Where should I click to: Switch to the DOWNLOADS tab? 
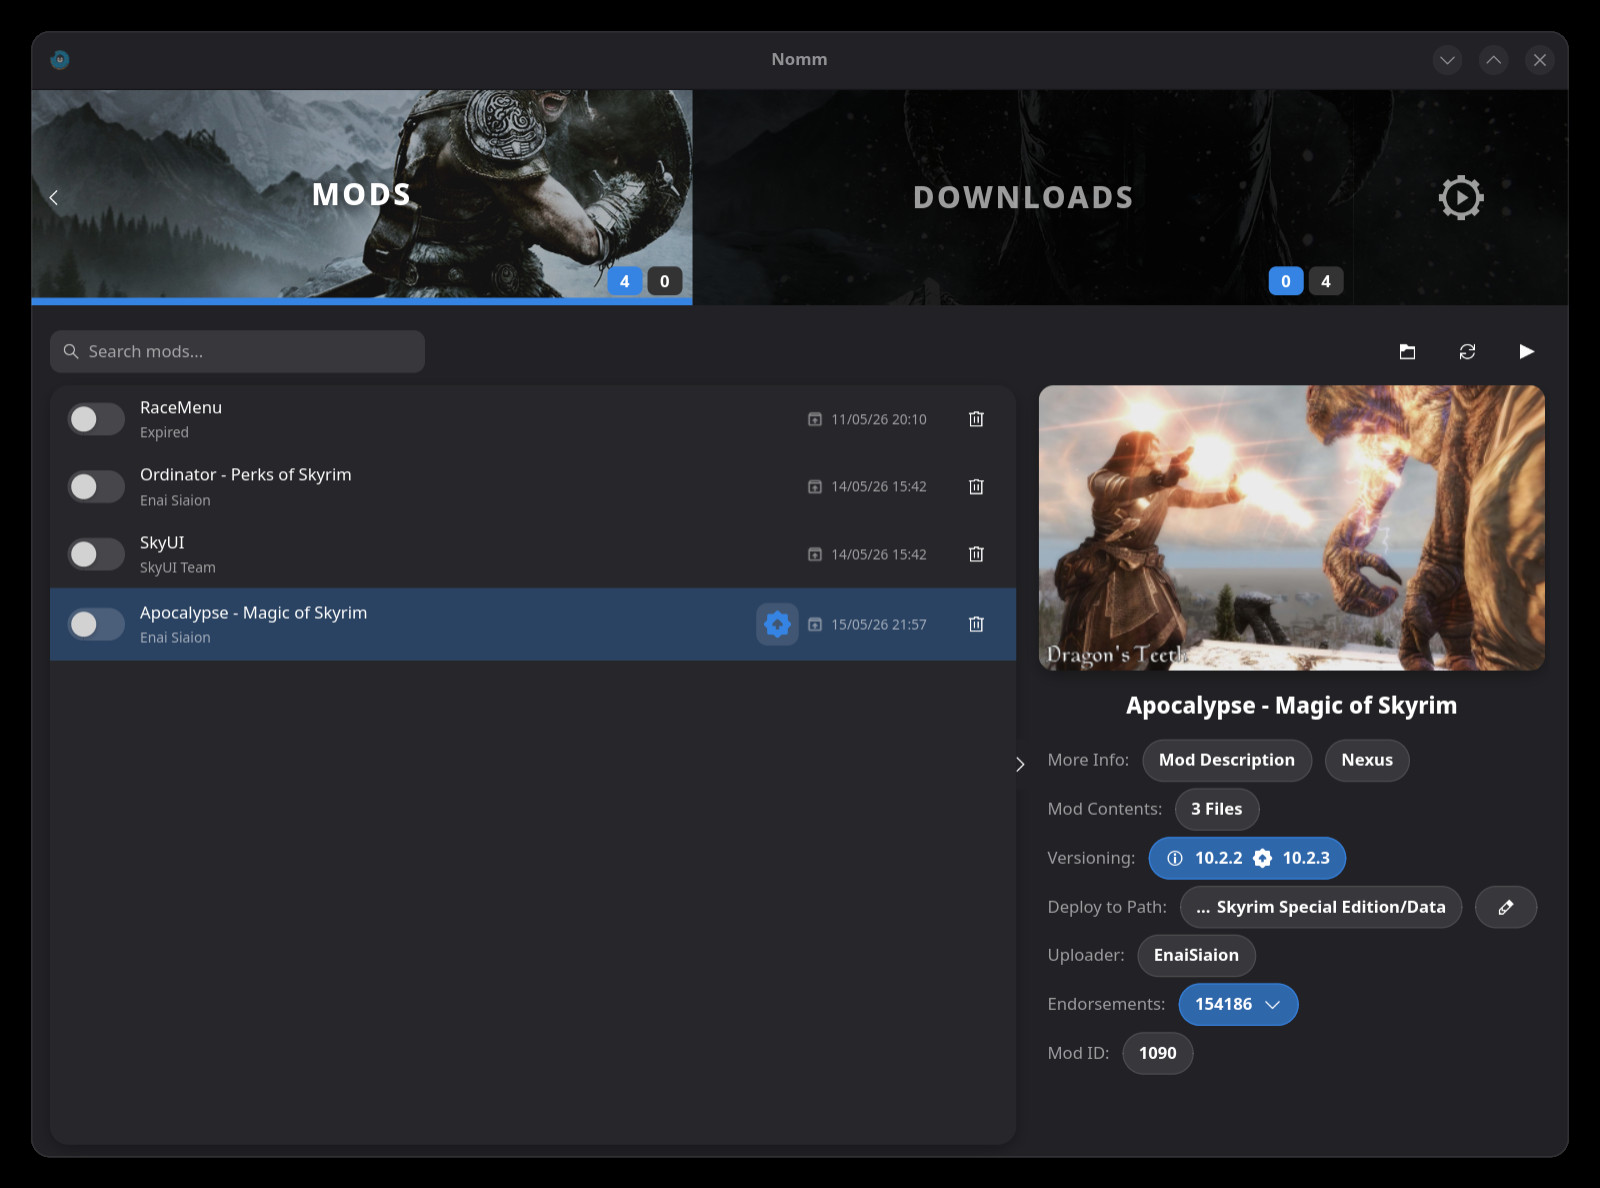(x=1023, y=197)
